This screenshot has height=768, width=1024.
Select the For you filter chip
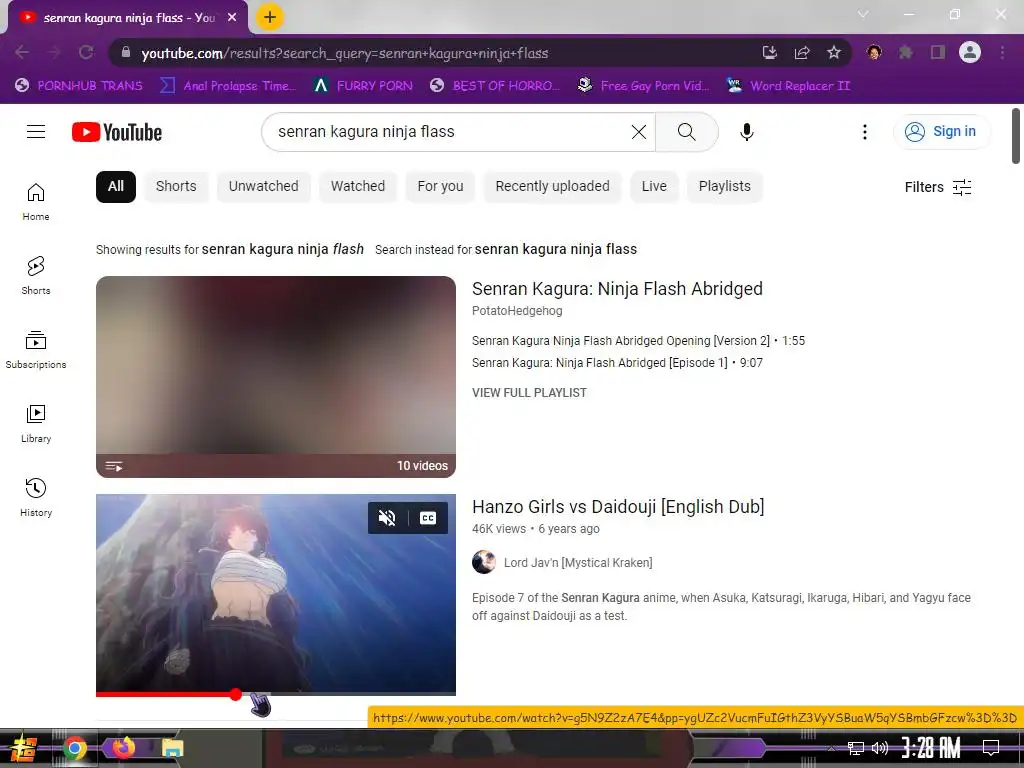coord(440,187)
